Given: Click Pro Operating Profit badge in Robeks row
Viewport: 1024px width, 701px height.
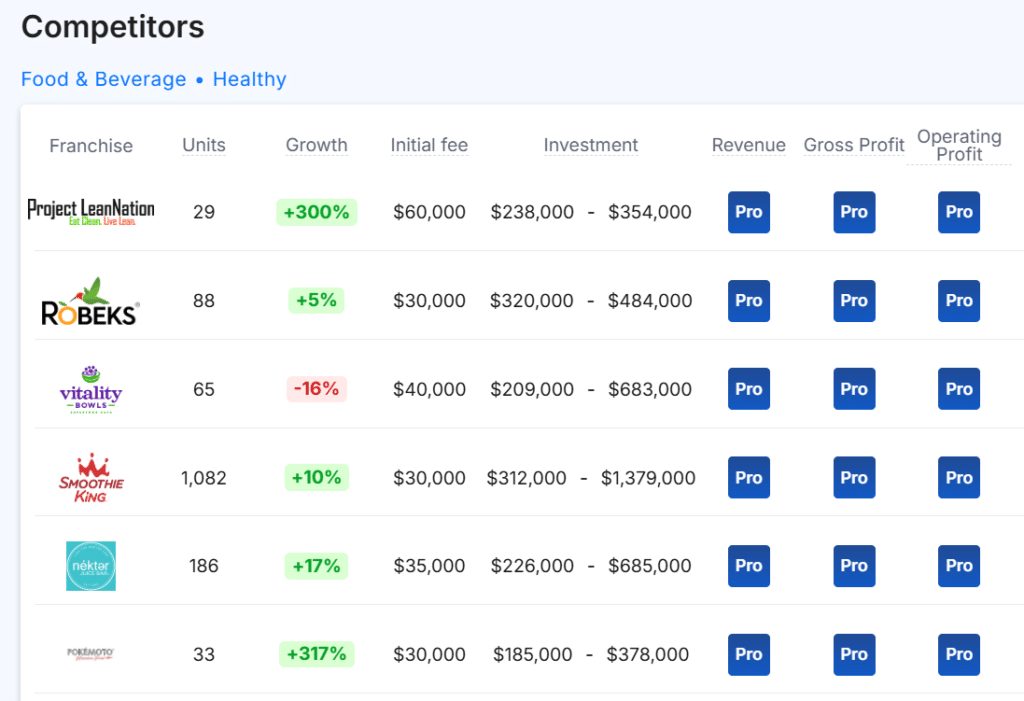Looking at the screenshot, I should tap(959, 301).
